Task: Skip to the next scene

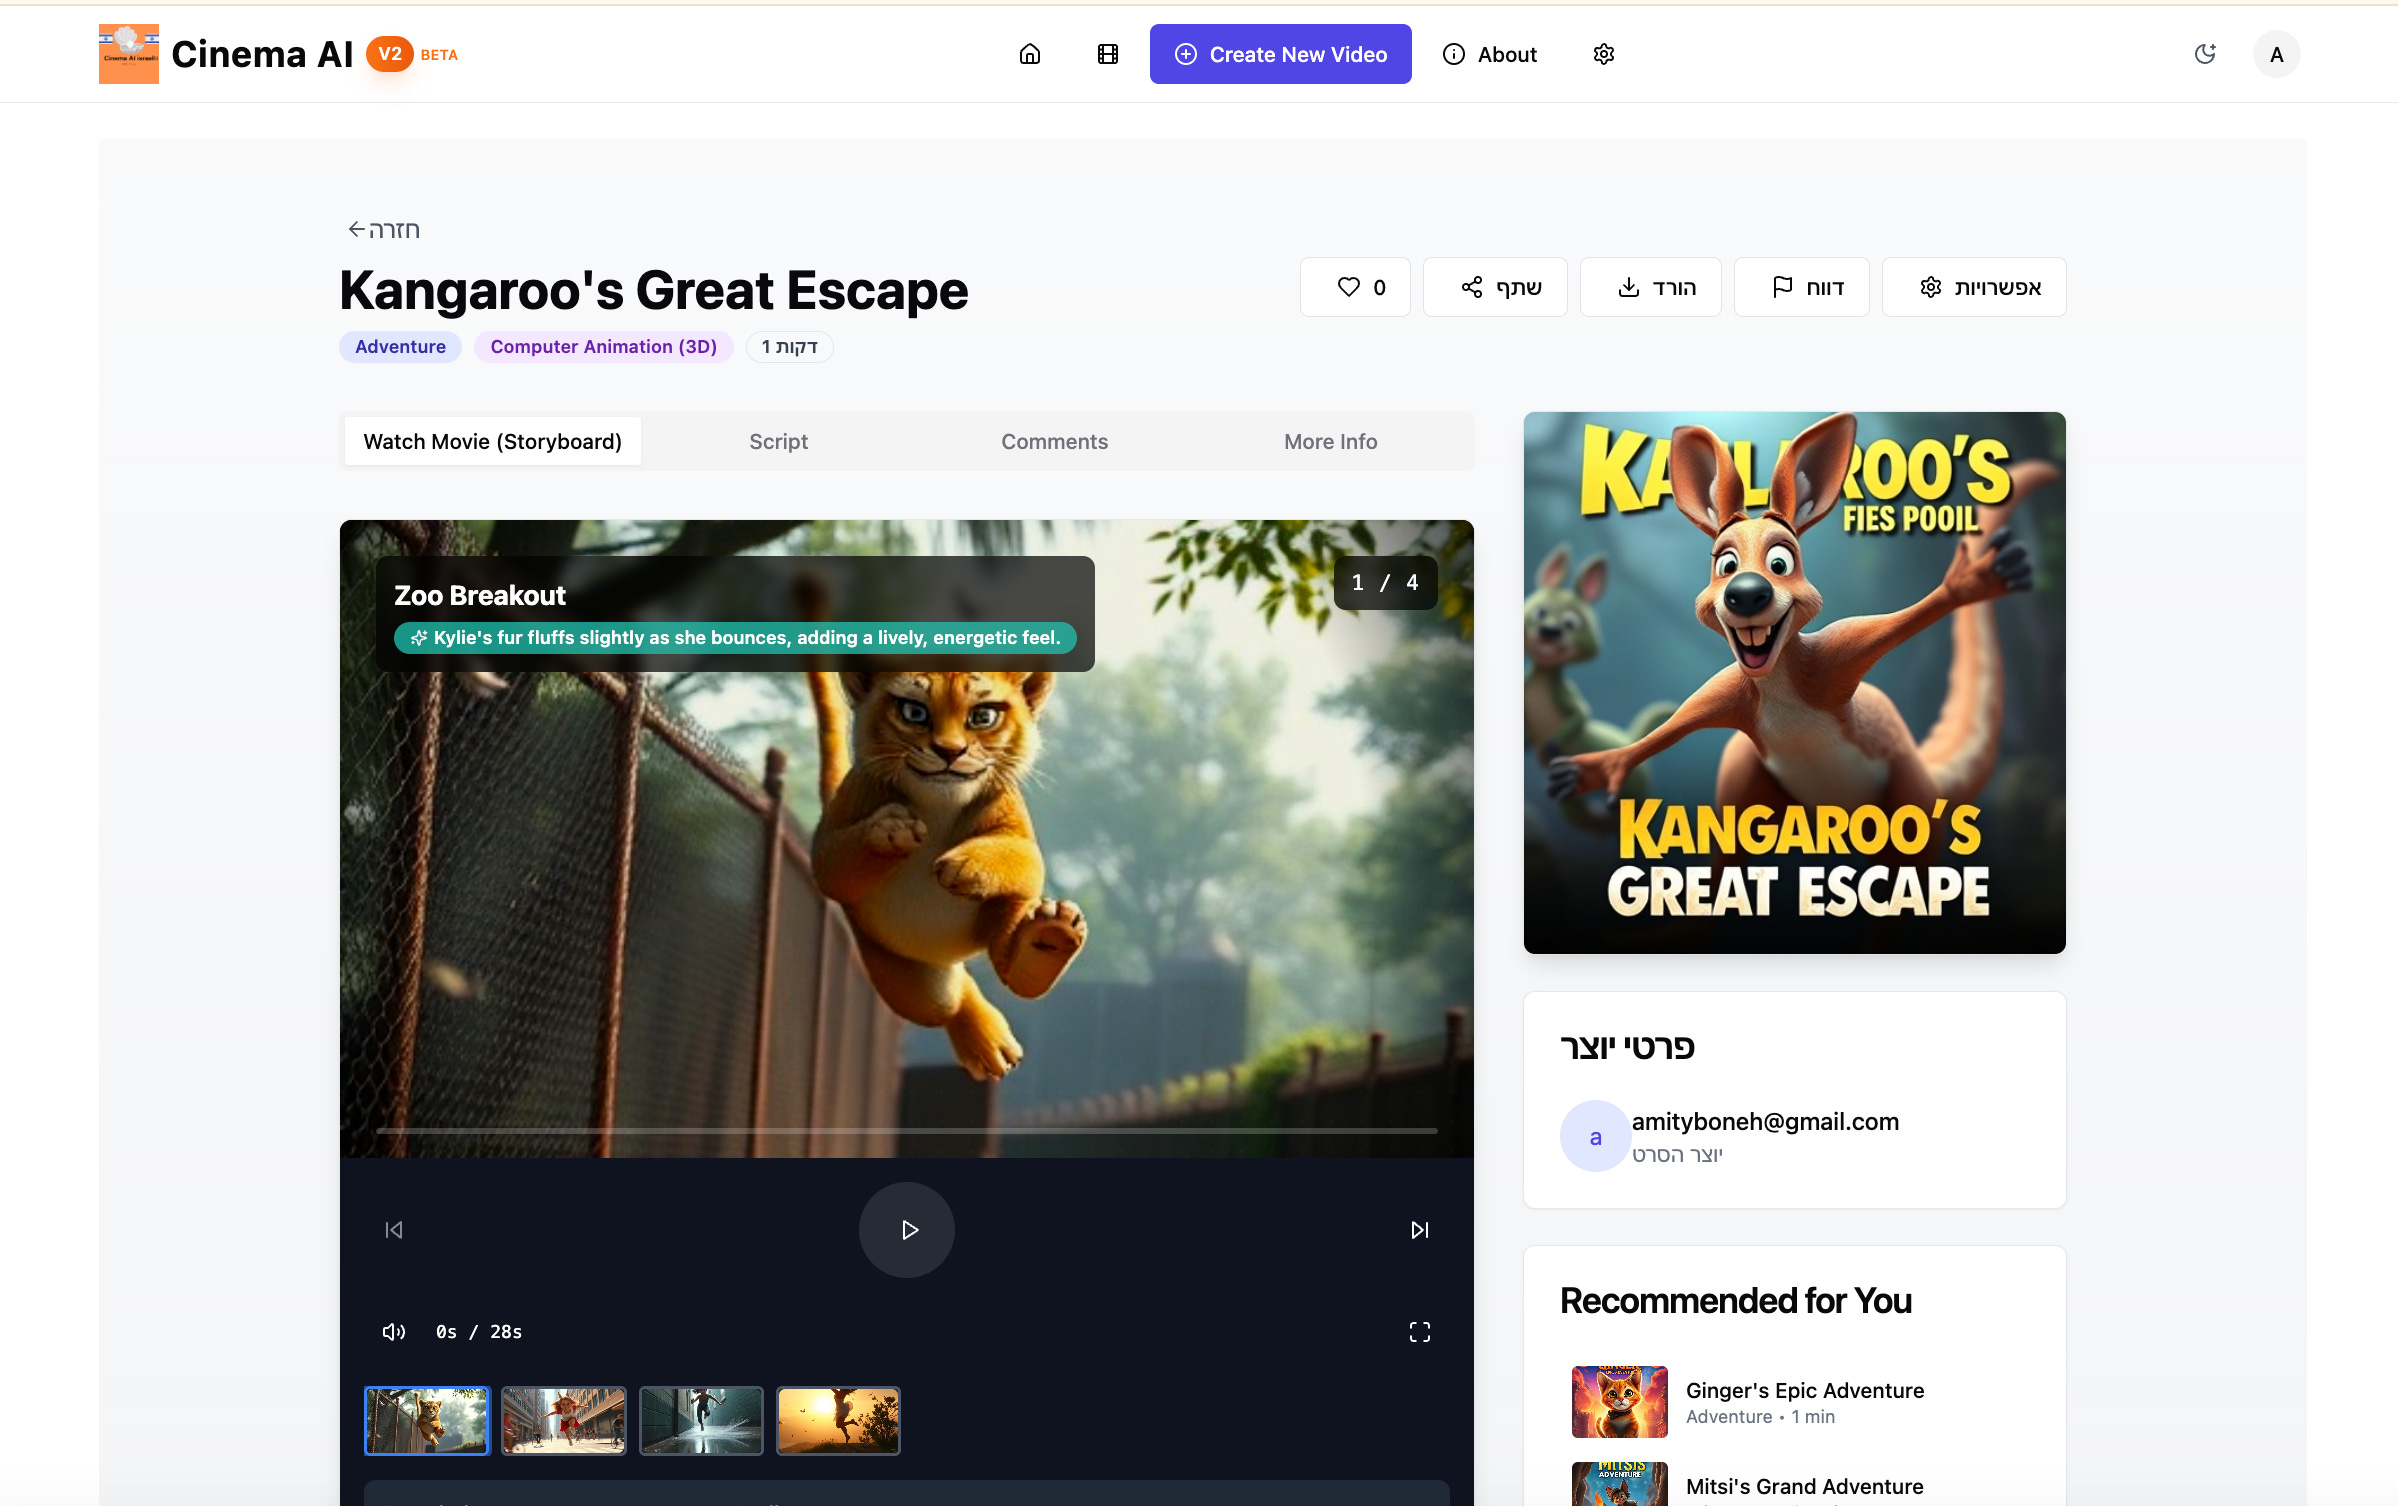Action: 1419,1229
